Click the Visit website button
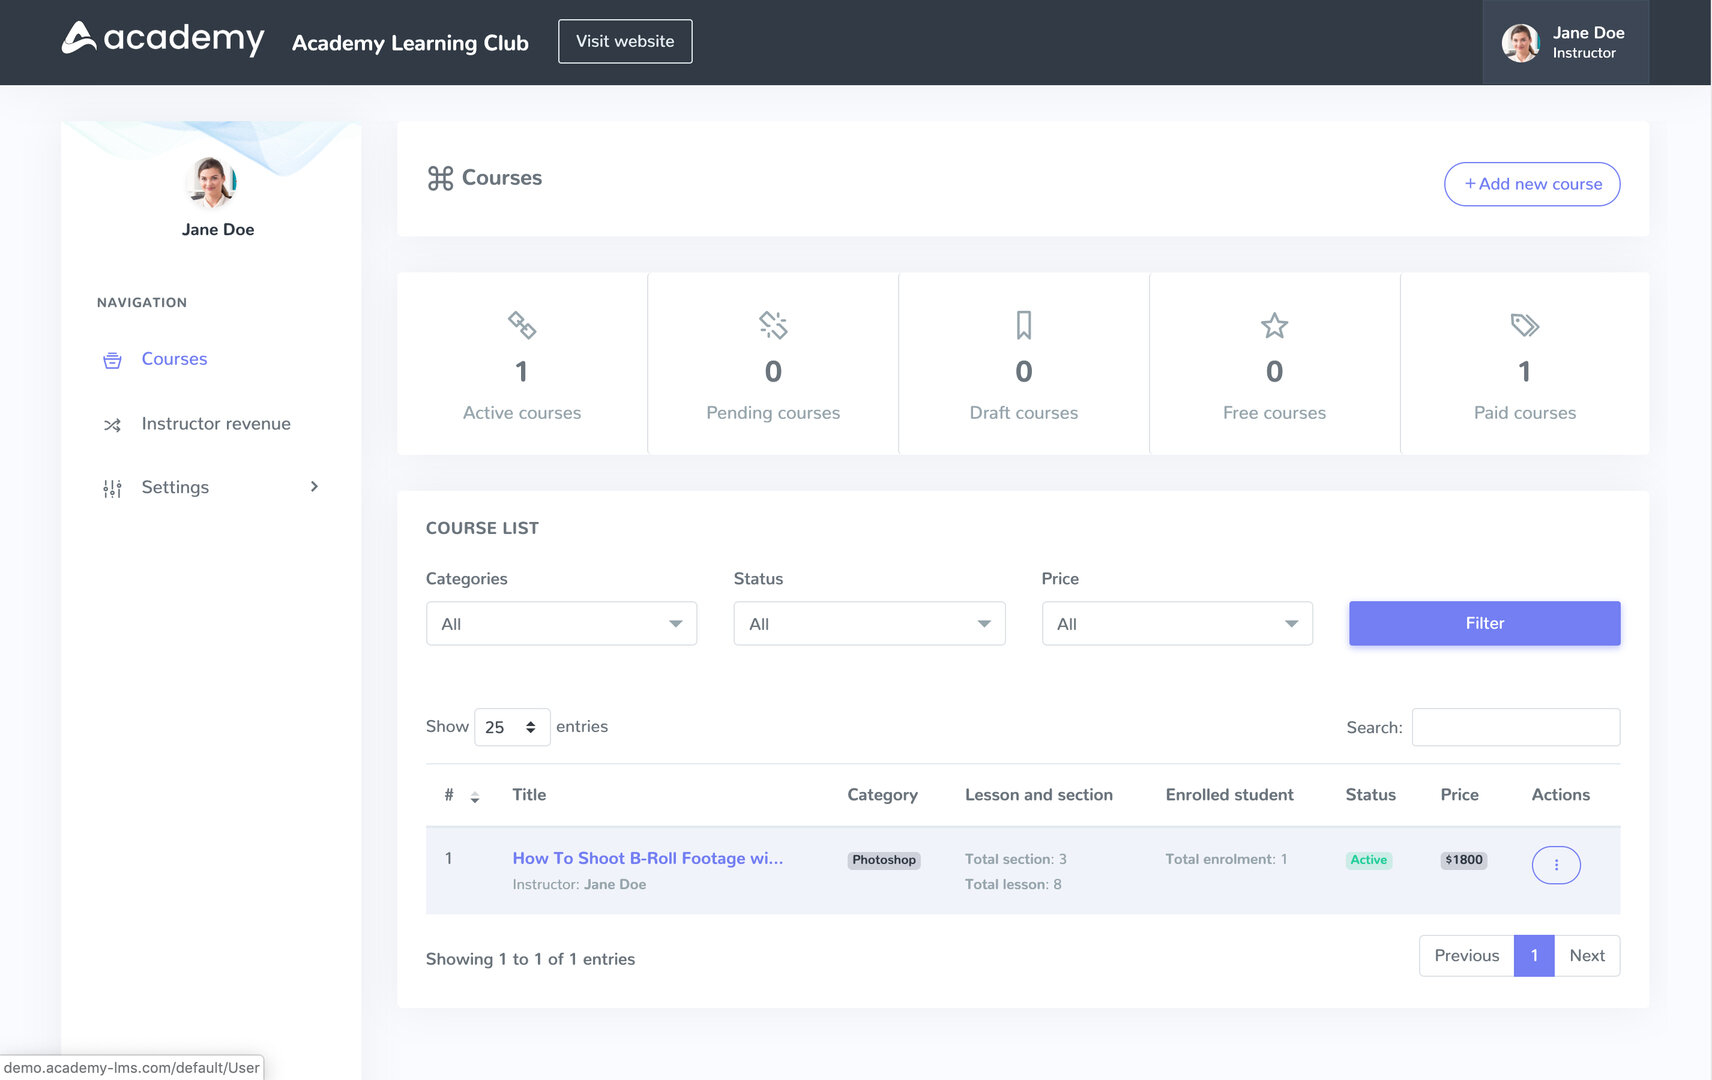 pyautogui.click(x=625, y=41)
